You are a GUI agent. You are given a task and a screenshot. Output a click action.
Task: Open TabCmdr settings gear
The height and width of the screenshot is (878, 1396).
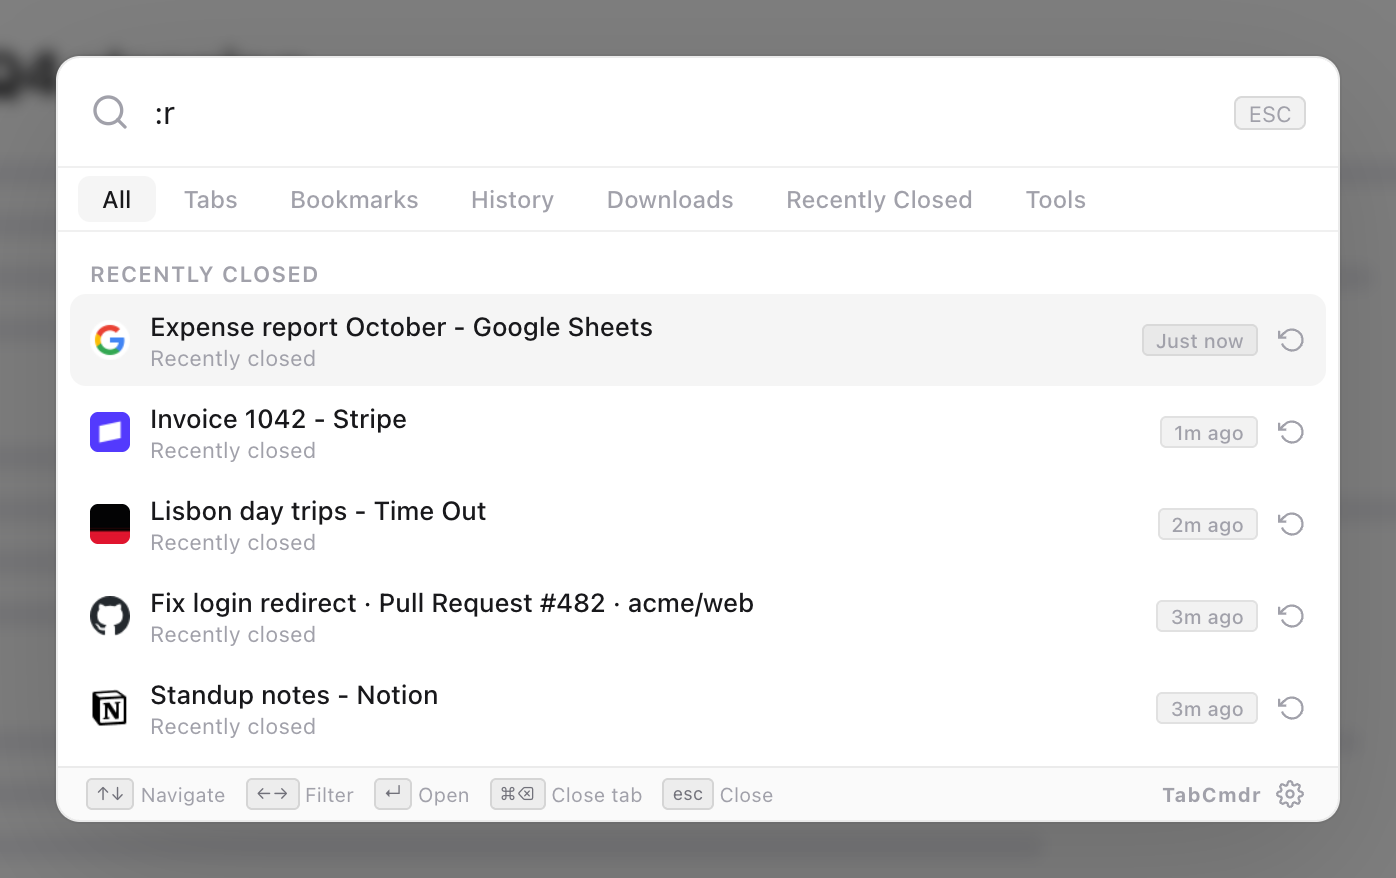(x=1290, y=794)
